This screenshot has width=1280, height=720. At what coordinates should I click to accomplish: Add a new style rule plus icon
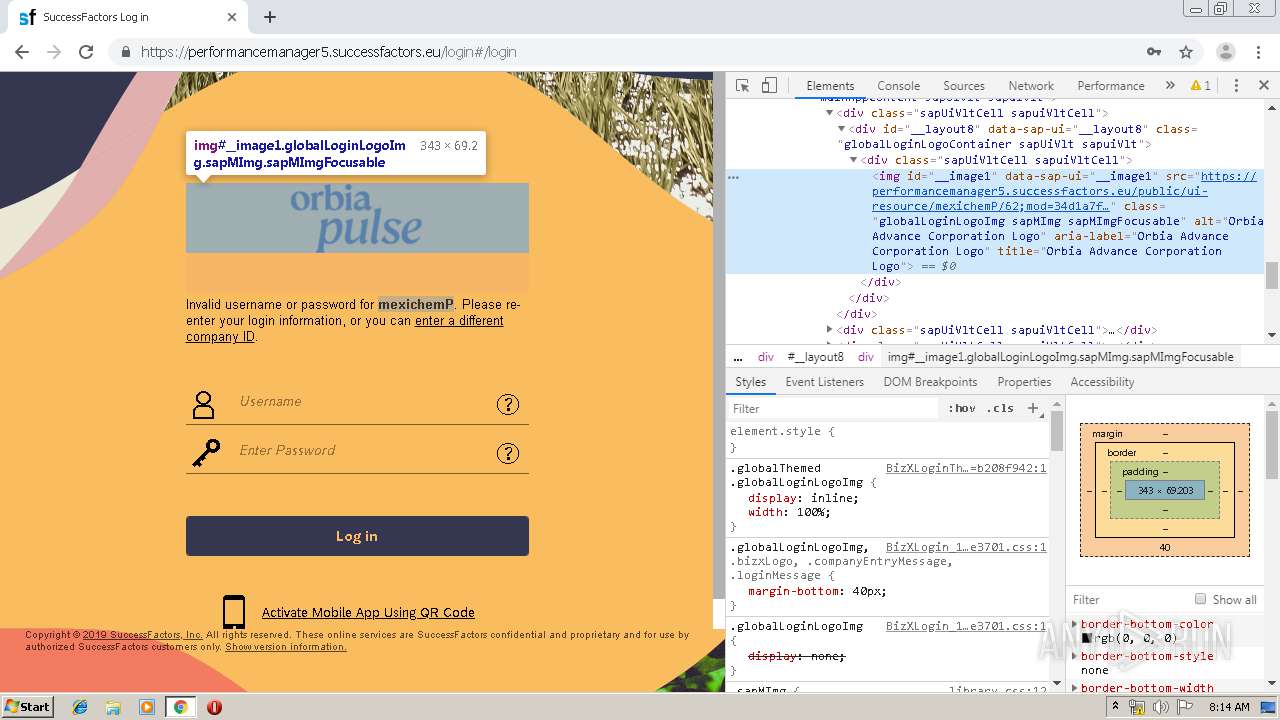(1033, 408)
